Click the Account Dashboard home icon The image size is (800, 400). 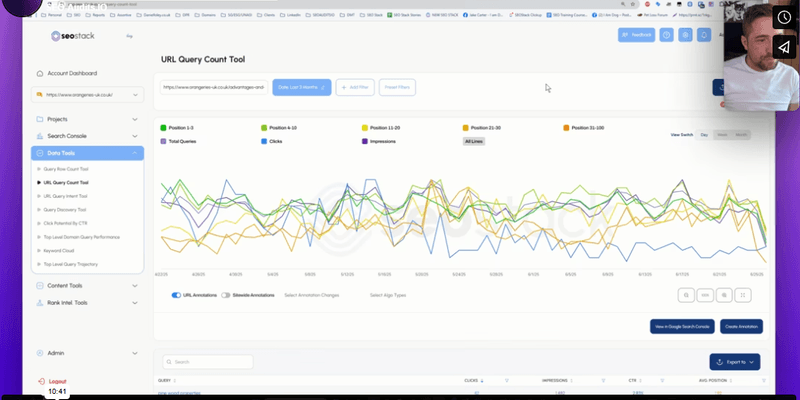(x=40, y=73)
